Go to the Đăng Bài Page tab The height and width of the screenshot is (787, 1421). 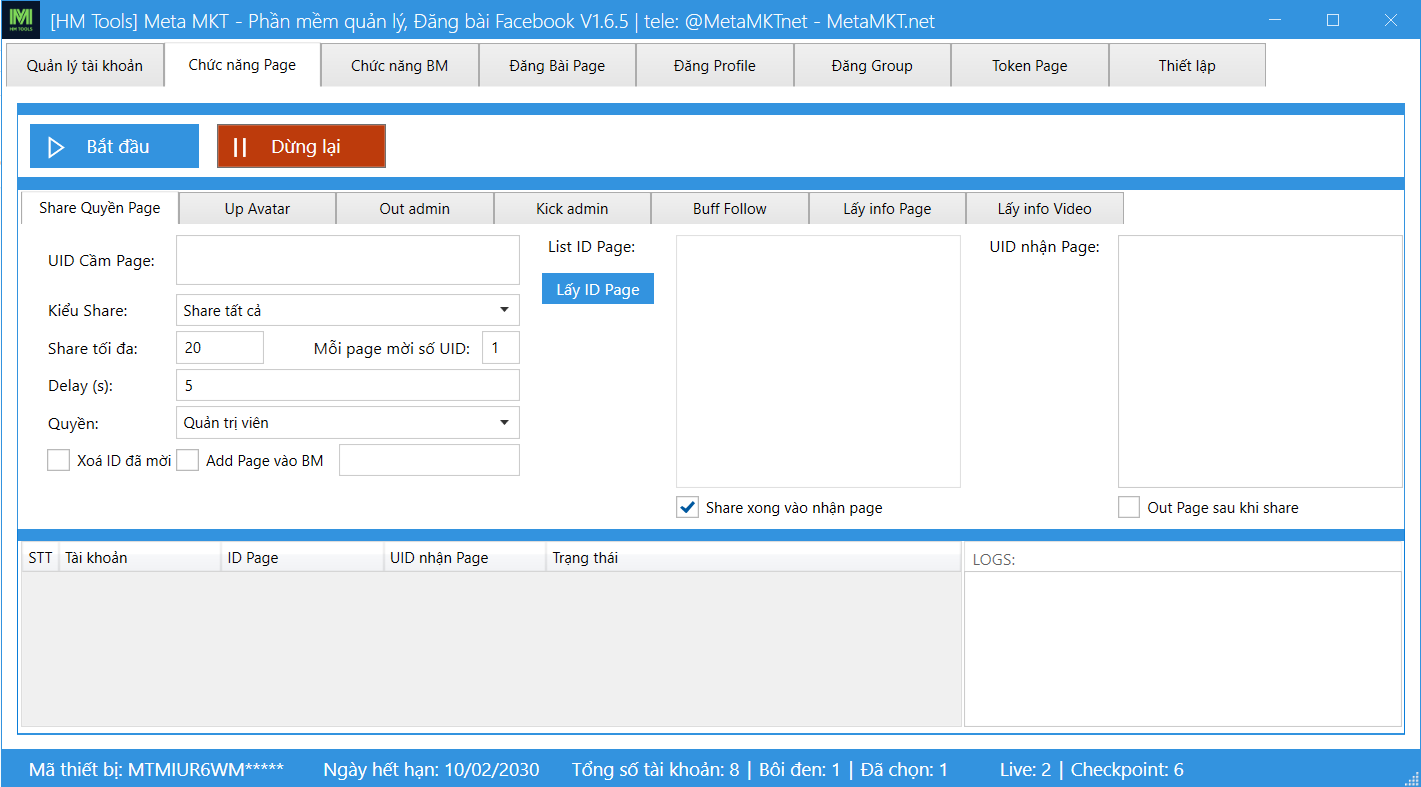point(557,66)
